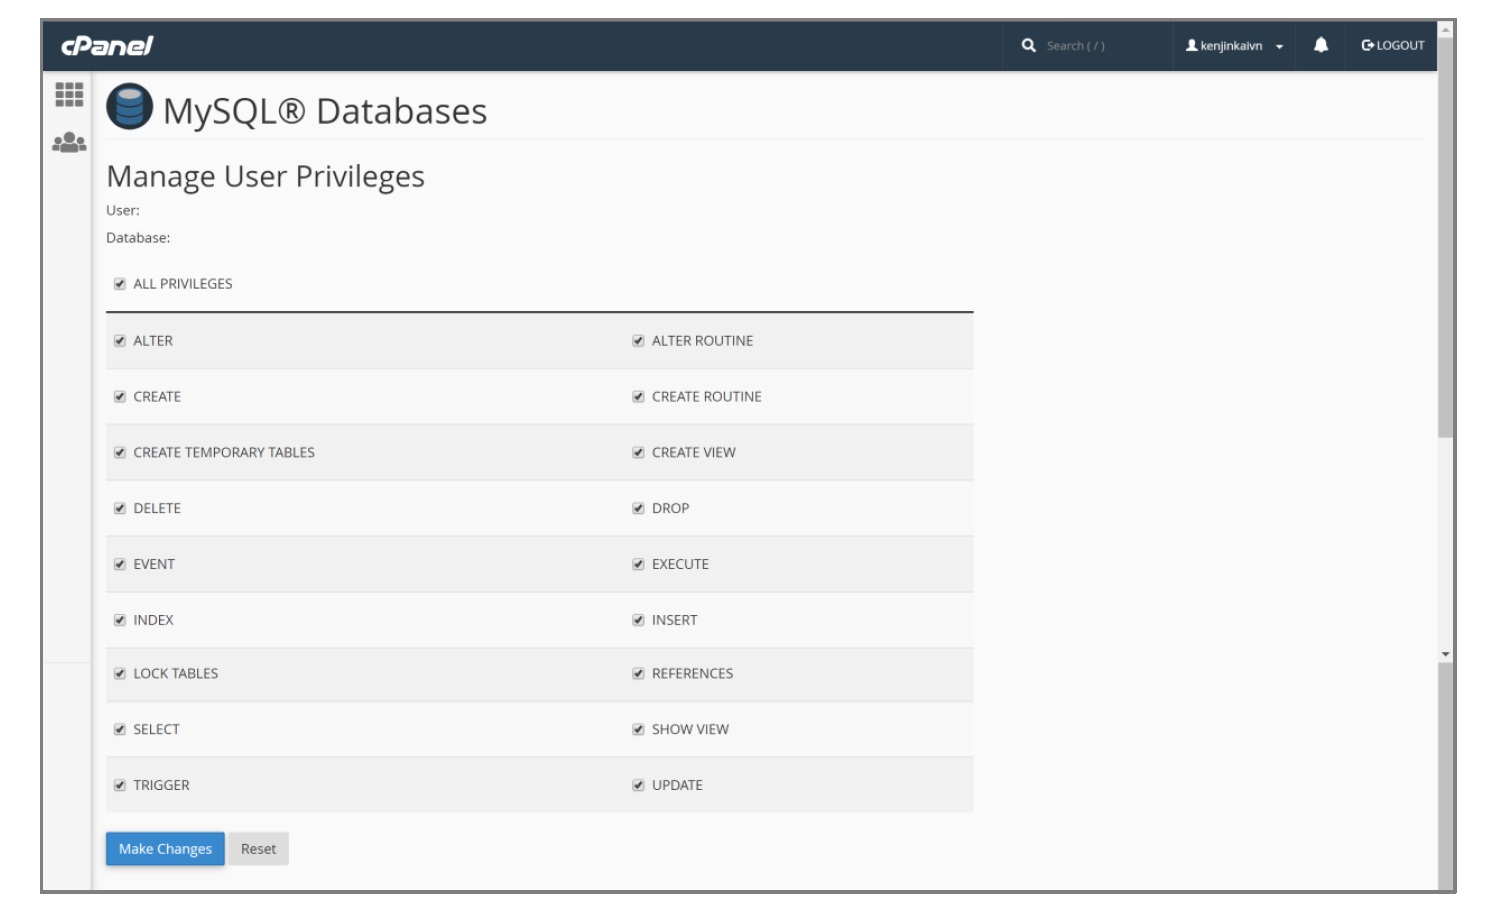Toggle the CREATE ROUTINE checkbox
This screenshot has height=913, width=1495.
638,397
